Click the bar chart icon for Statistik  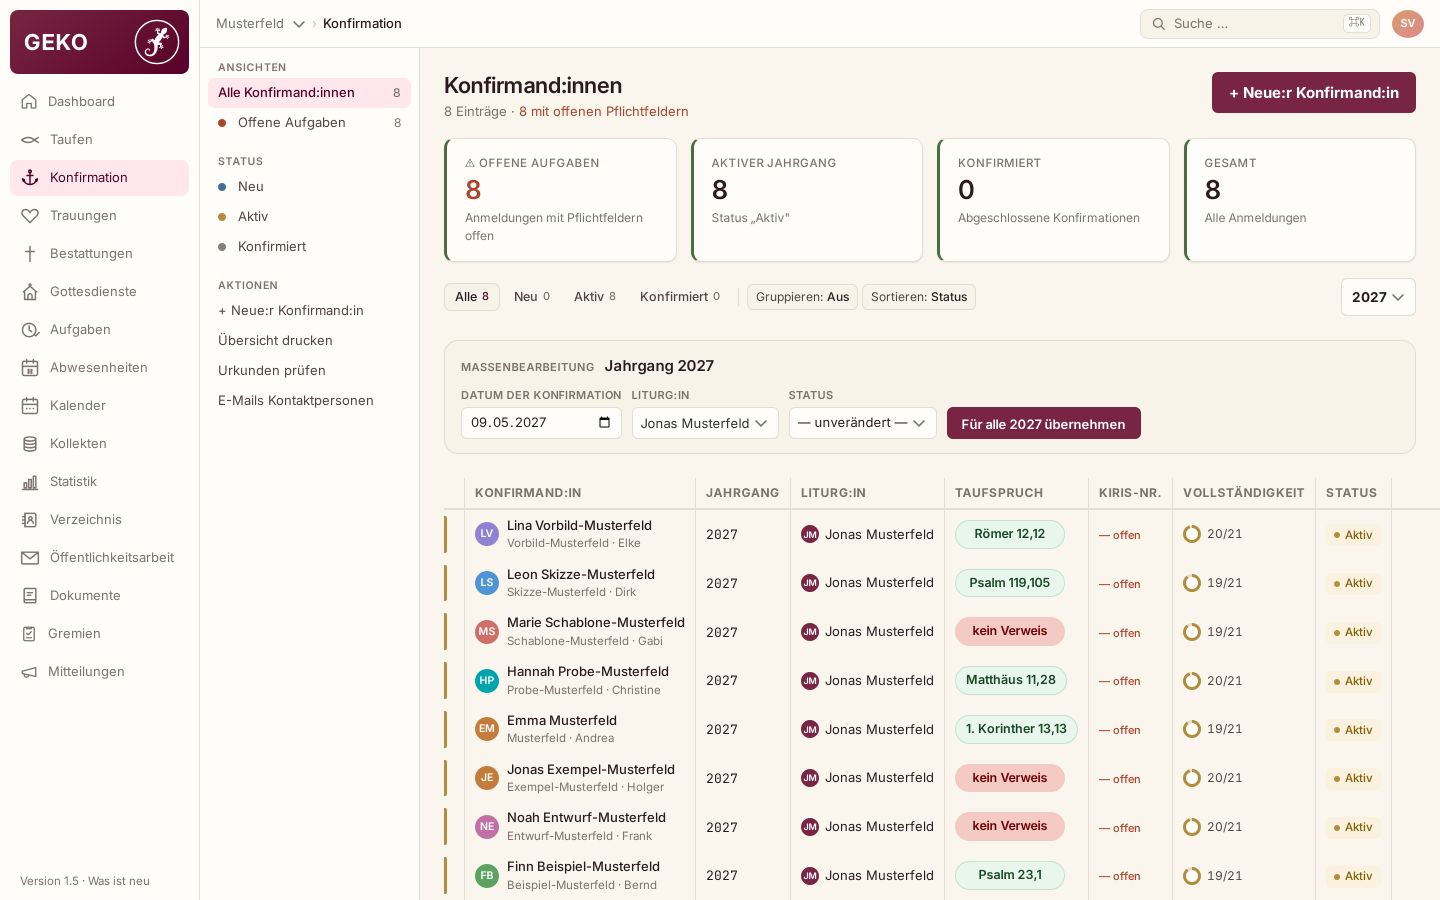[30, 482]
